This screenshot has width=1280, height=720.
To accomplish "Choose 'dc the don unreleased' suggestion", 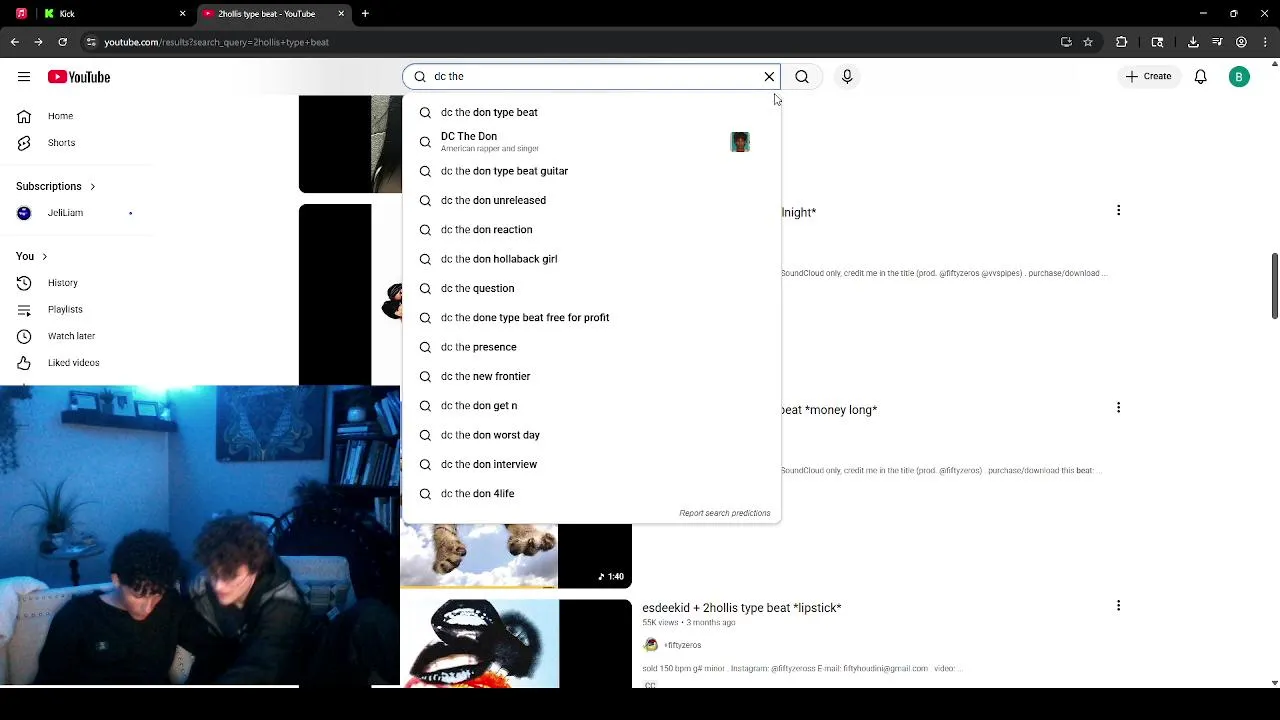I will pyautogui.click(x=591, y=200).
